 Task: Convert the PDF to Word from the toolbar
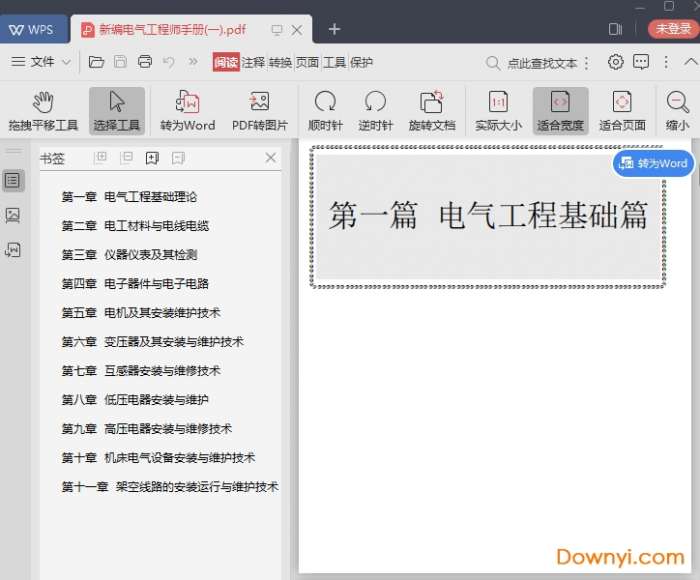[x=188, y=111]
